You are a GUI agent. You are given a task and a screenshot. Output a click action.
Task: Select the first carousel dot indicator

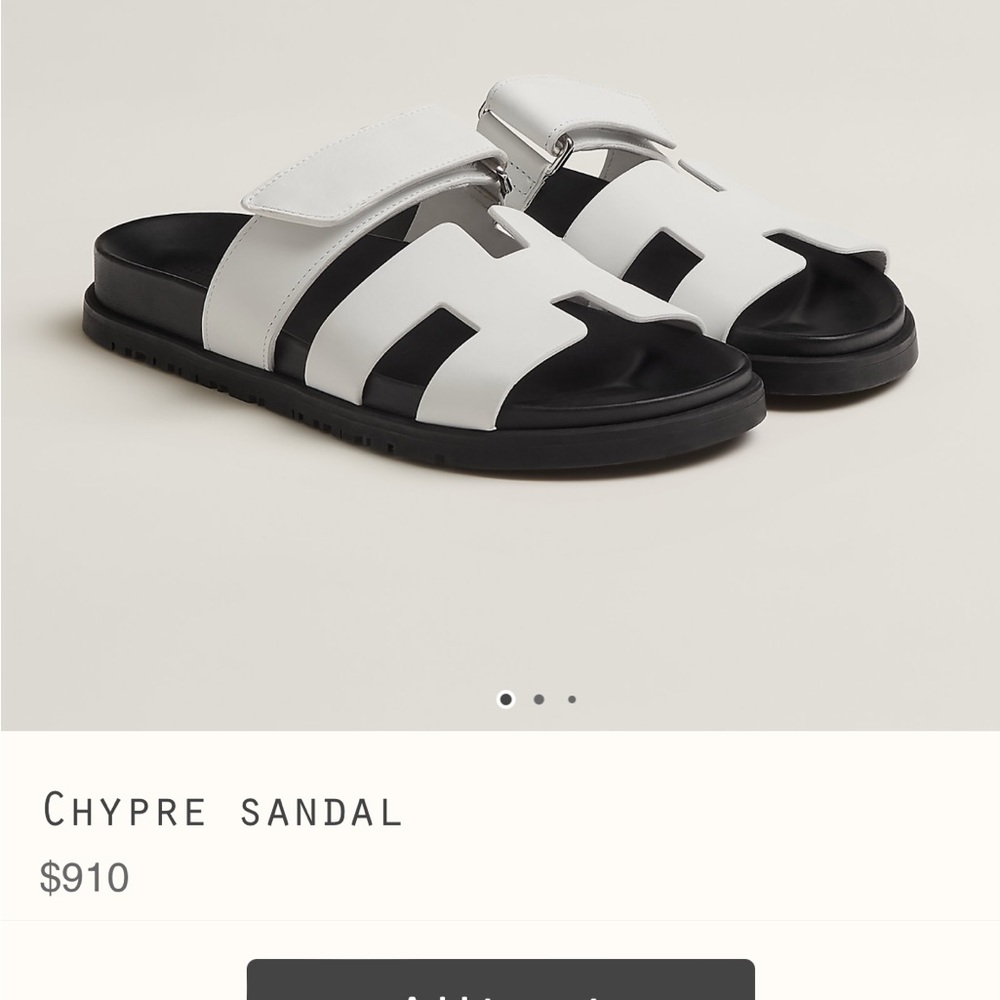pyautogui.click(x=506, y=700)
